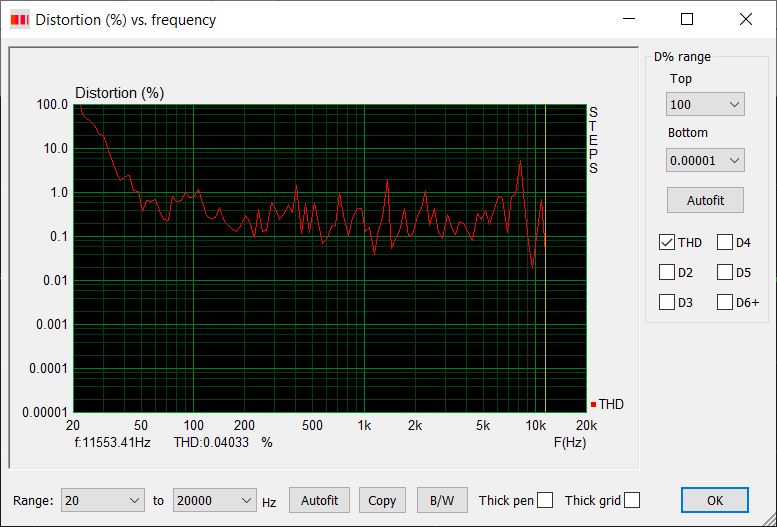Uncheck the THD checkbox

(667, 243)
